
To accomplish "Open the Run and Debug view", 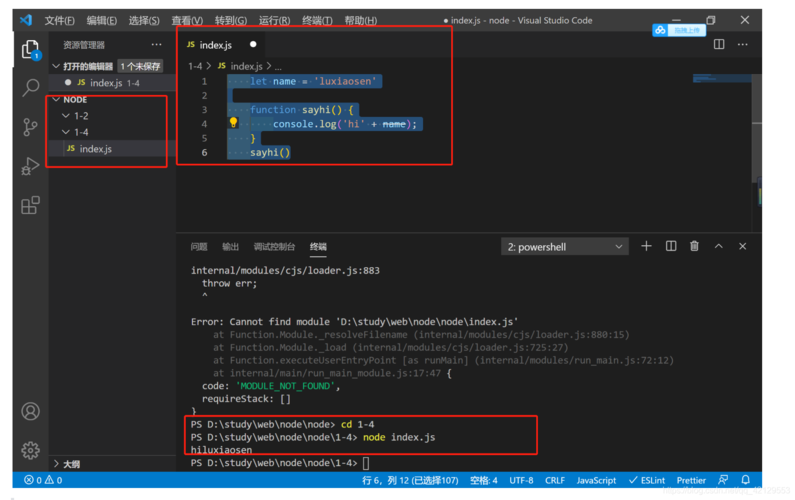I will 30,166.
